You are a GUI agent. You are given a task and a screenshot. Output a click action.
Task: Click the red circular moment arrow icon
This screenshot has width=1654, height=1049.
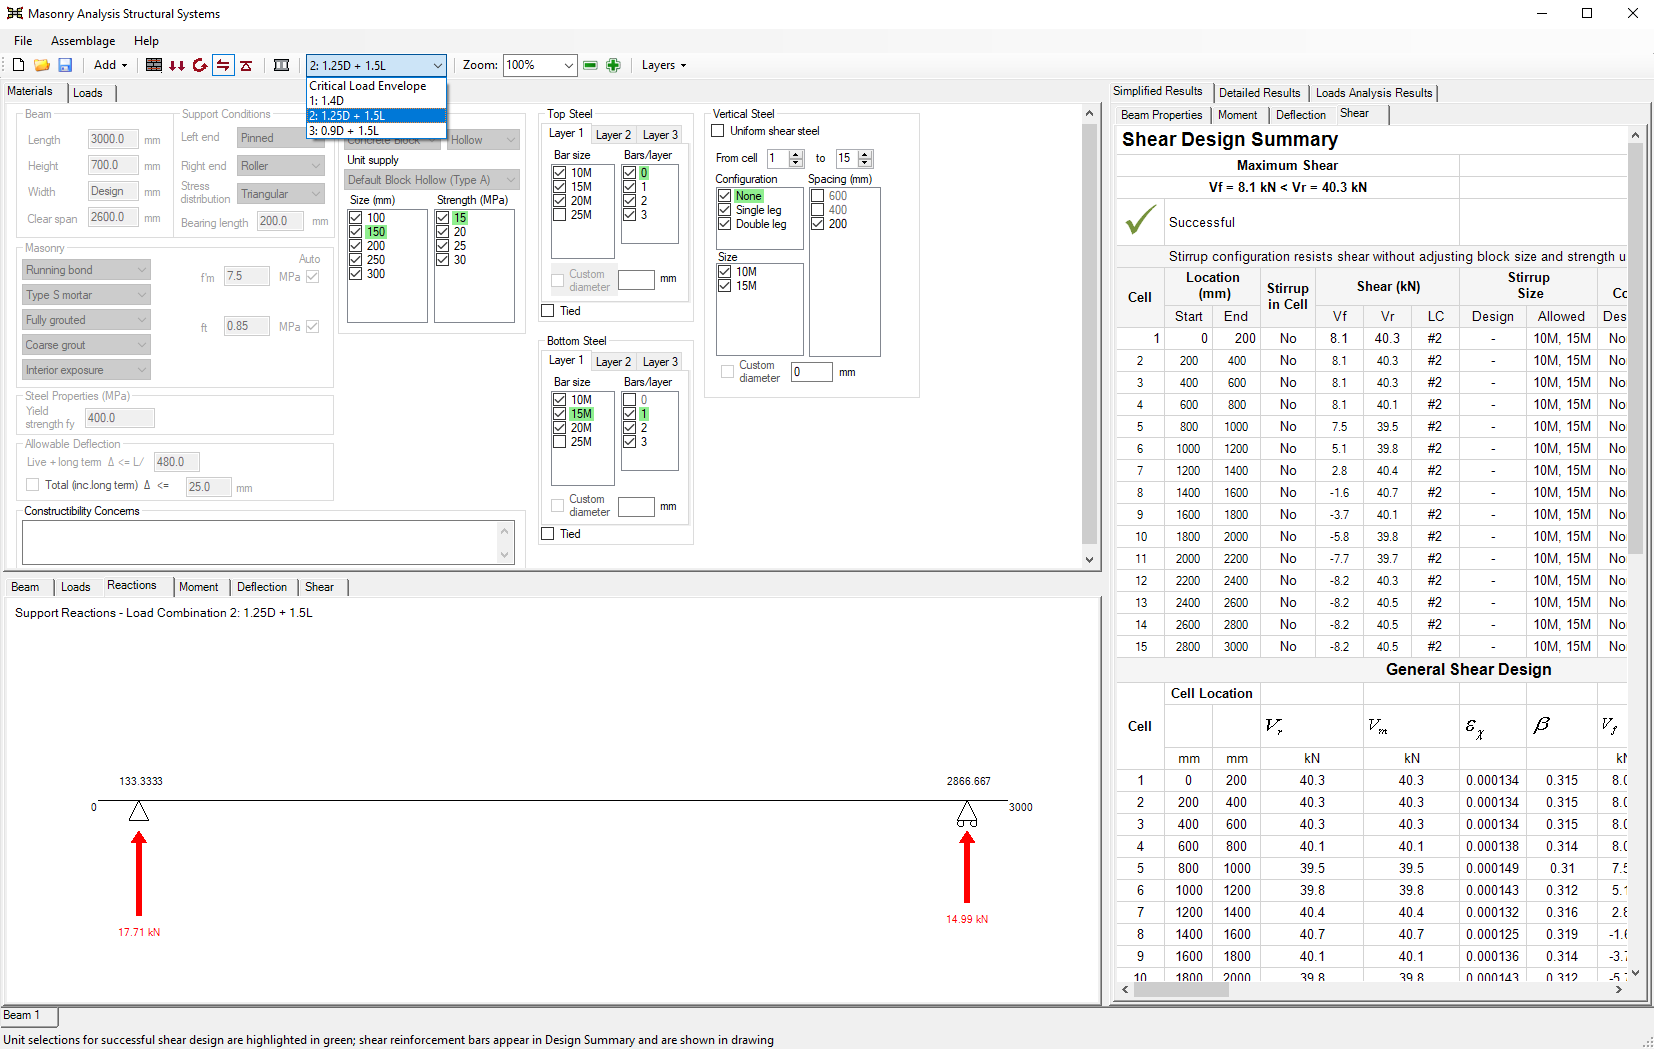pos(200,65)
